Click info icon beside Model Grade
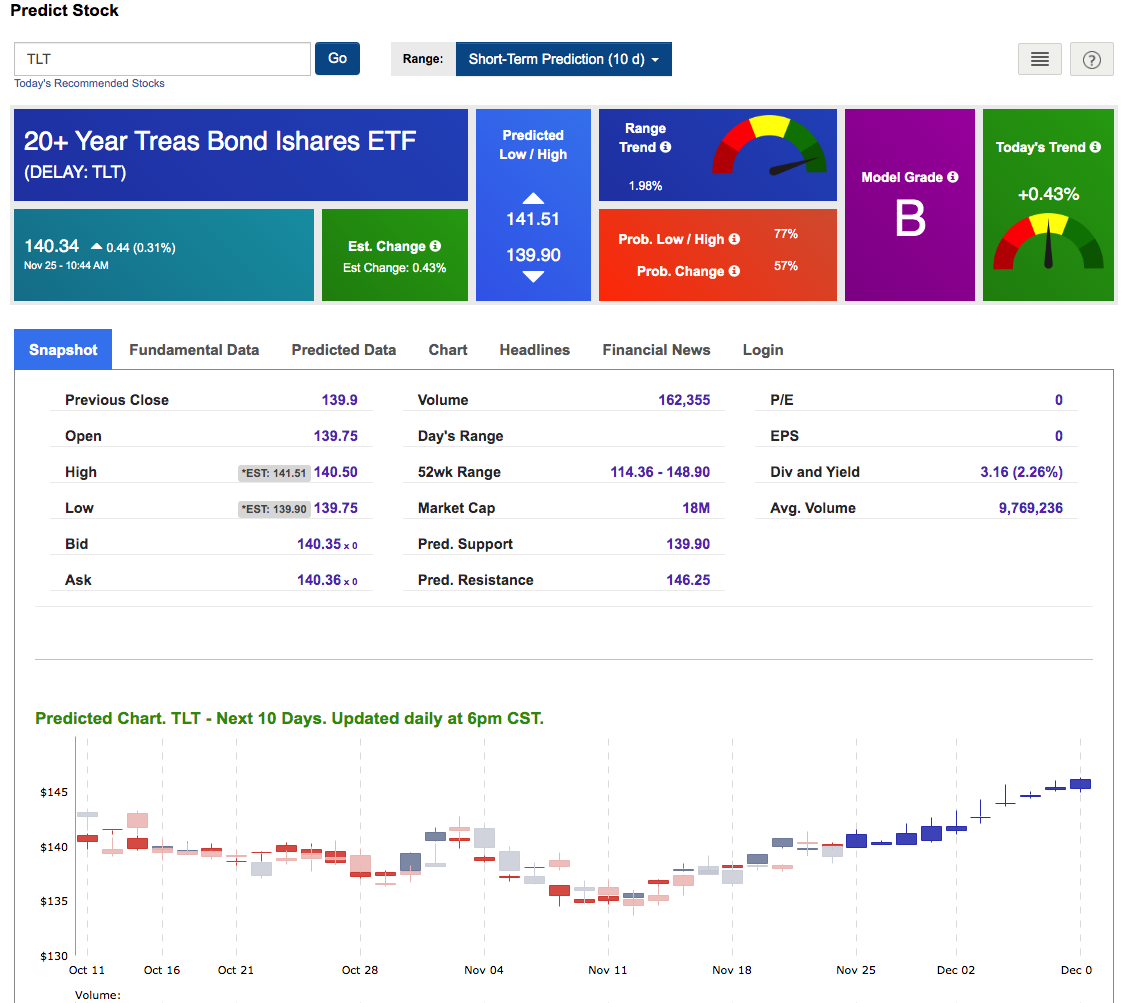The image size is (1127, 1003). (x=952, y=177)
